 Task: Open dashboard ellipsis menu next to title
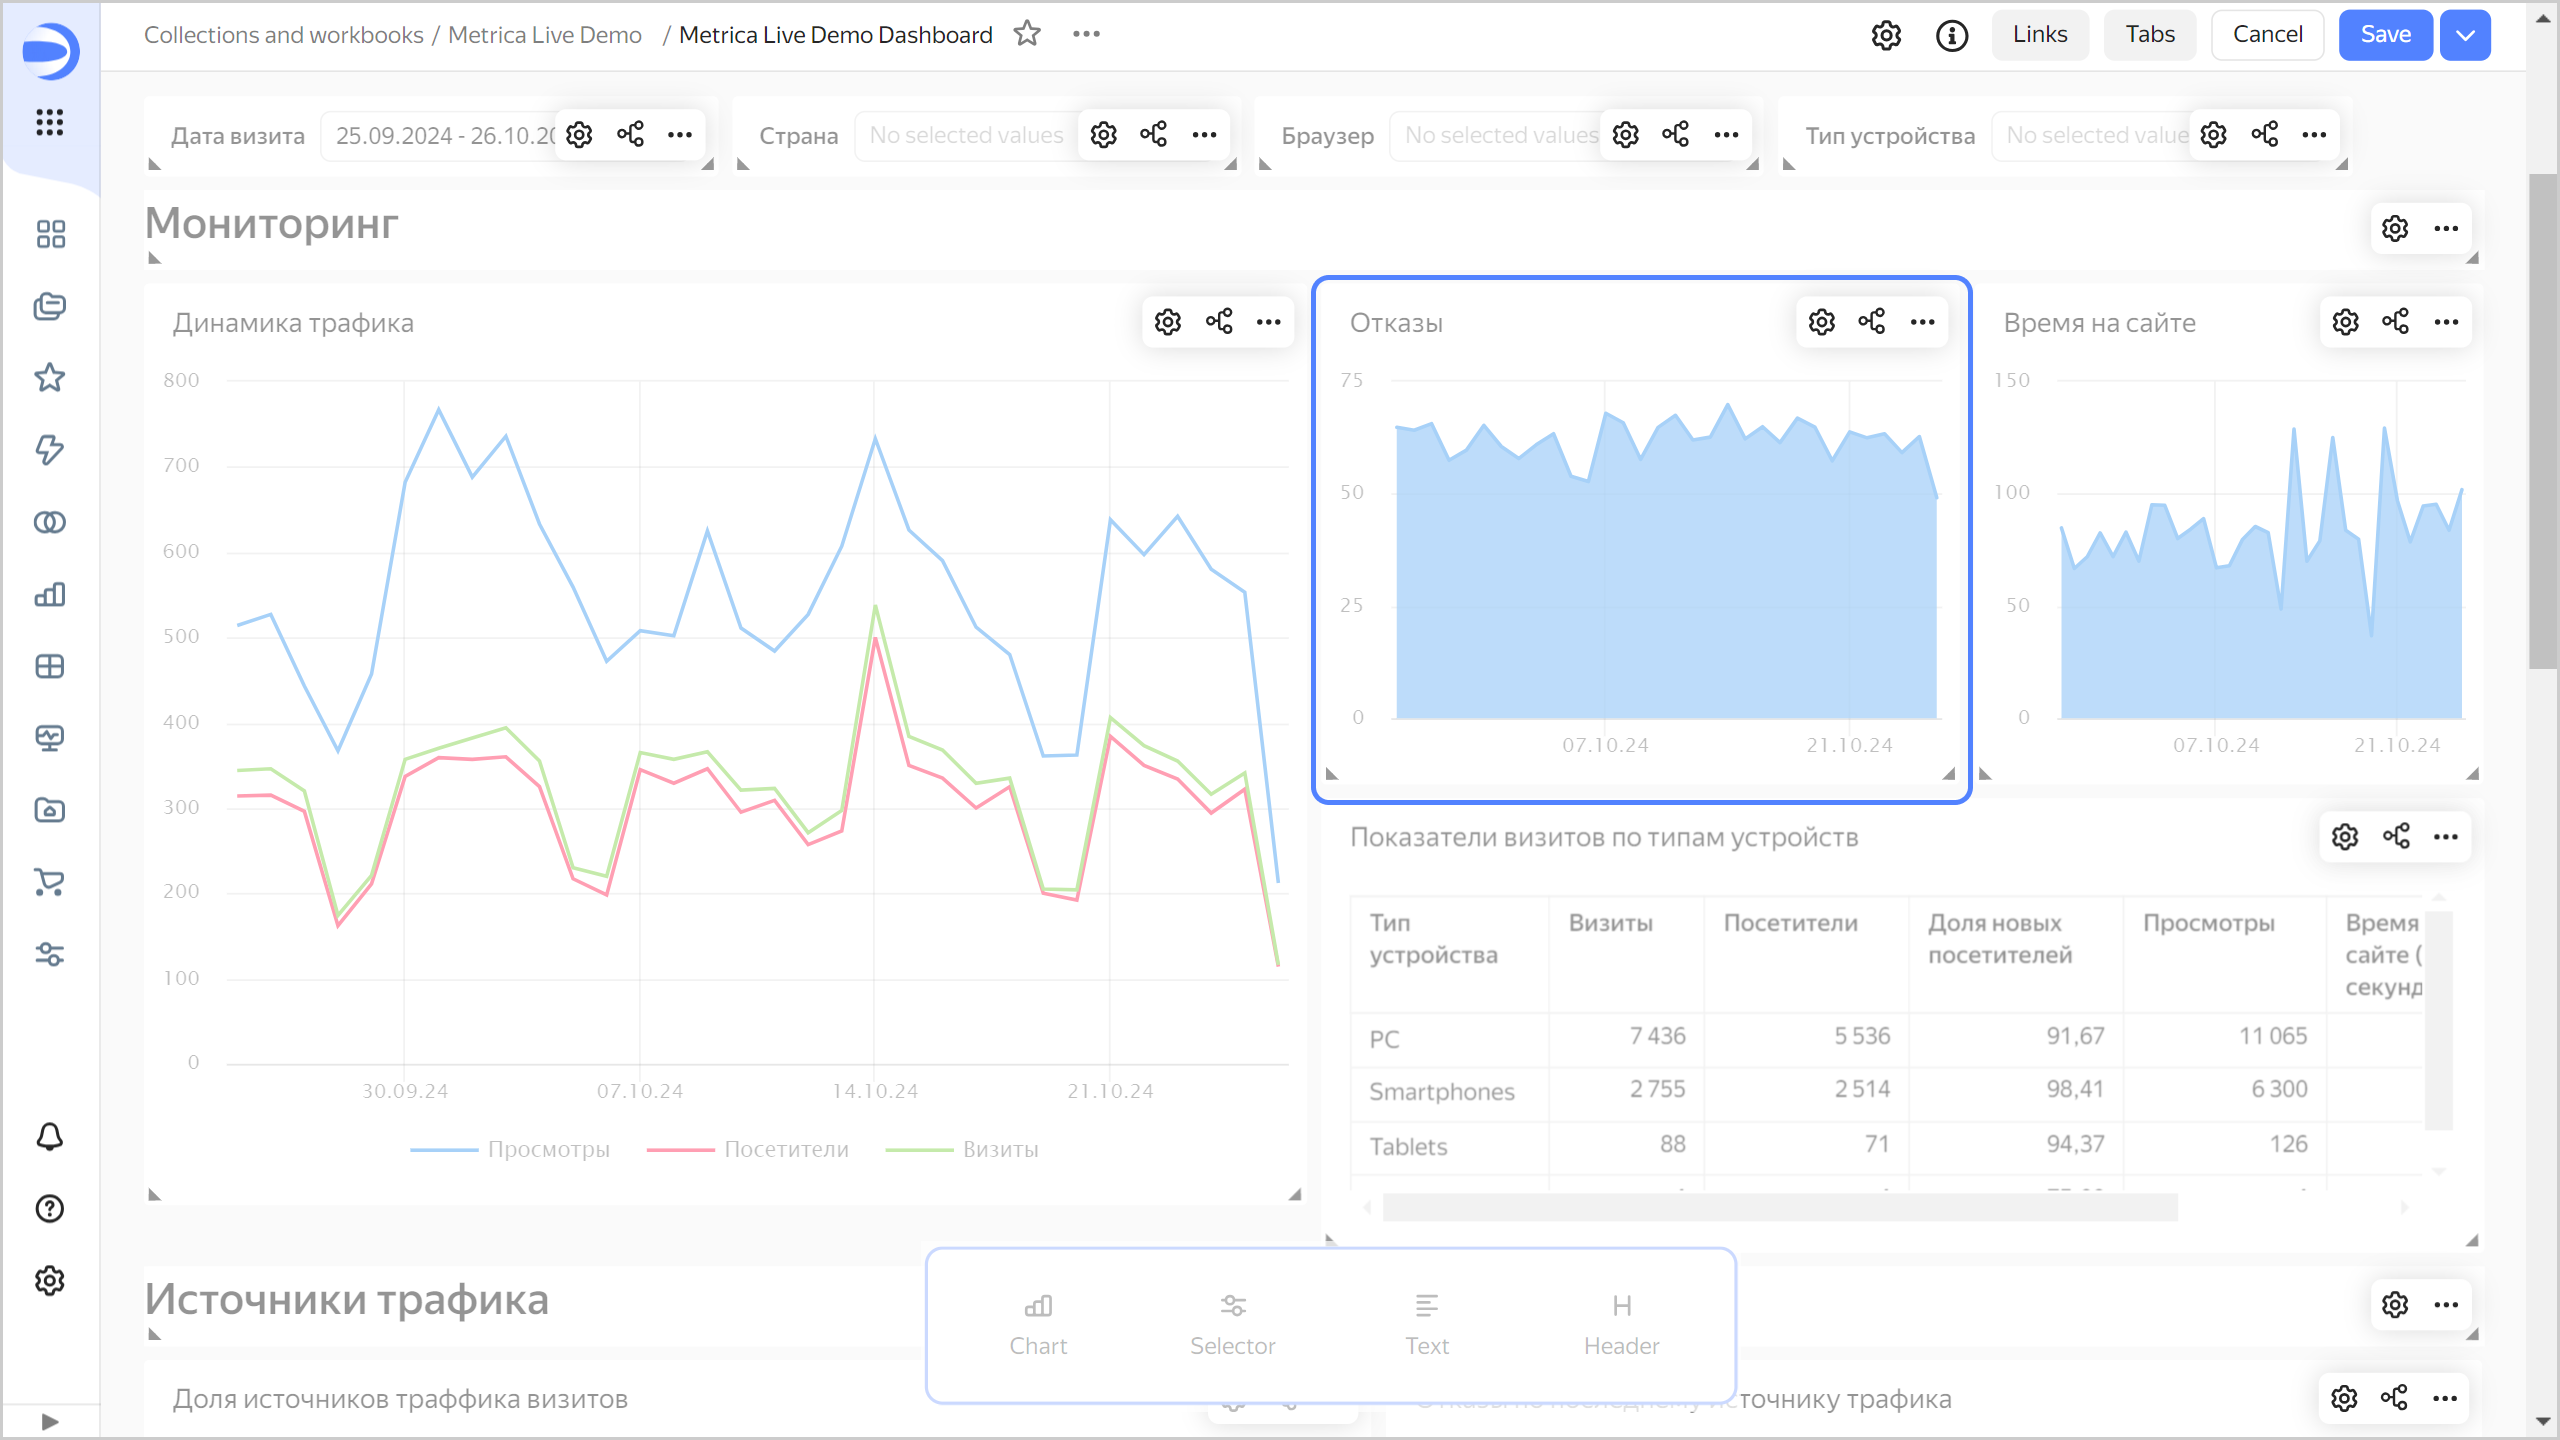pos(1086,34)
